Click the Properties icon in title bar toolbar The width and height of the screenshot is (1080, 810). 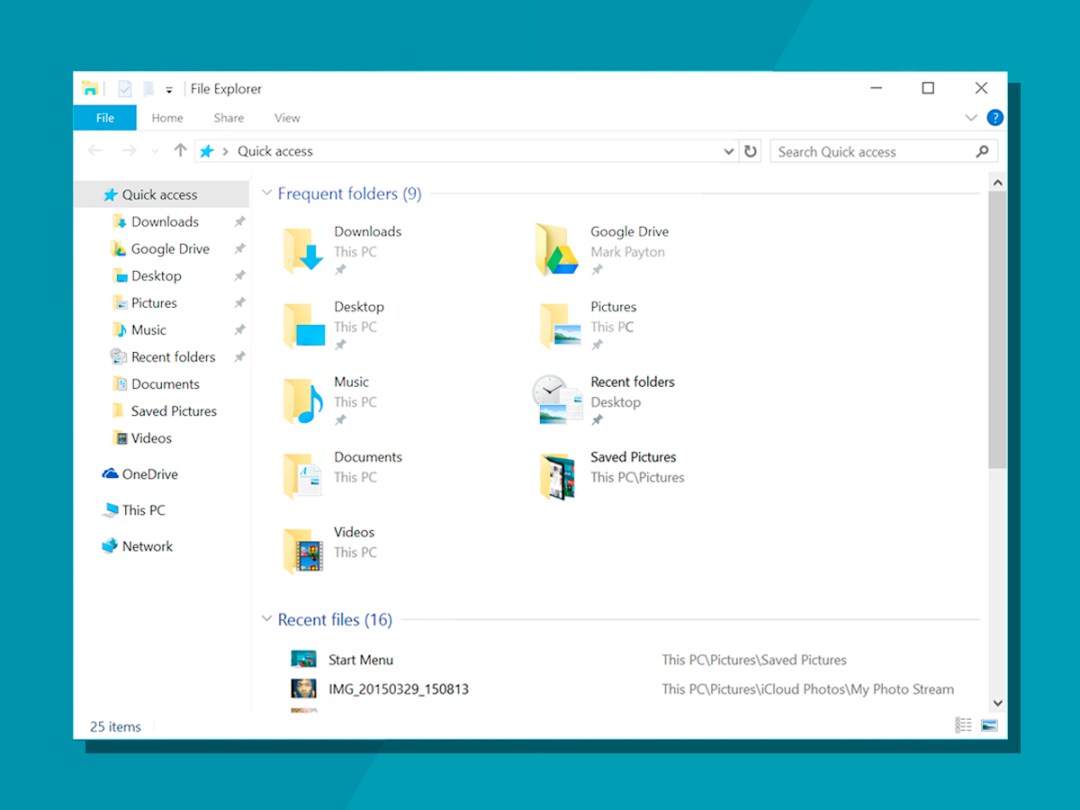[x=125, y=89]
